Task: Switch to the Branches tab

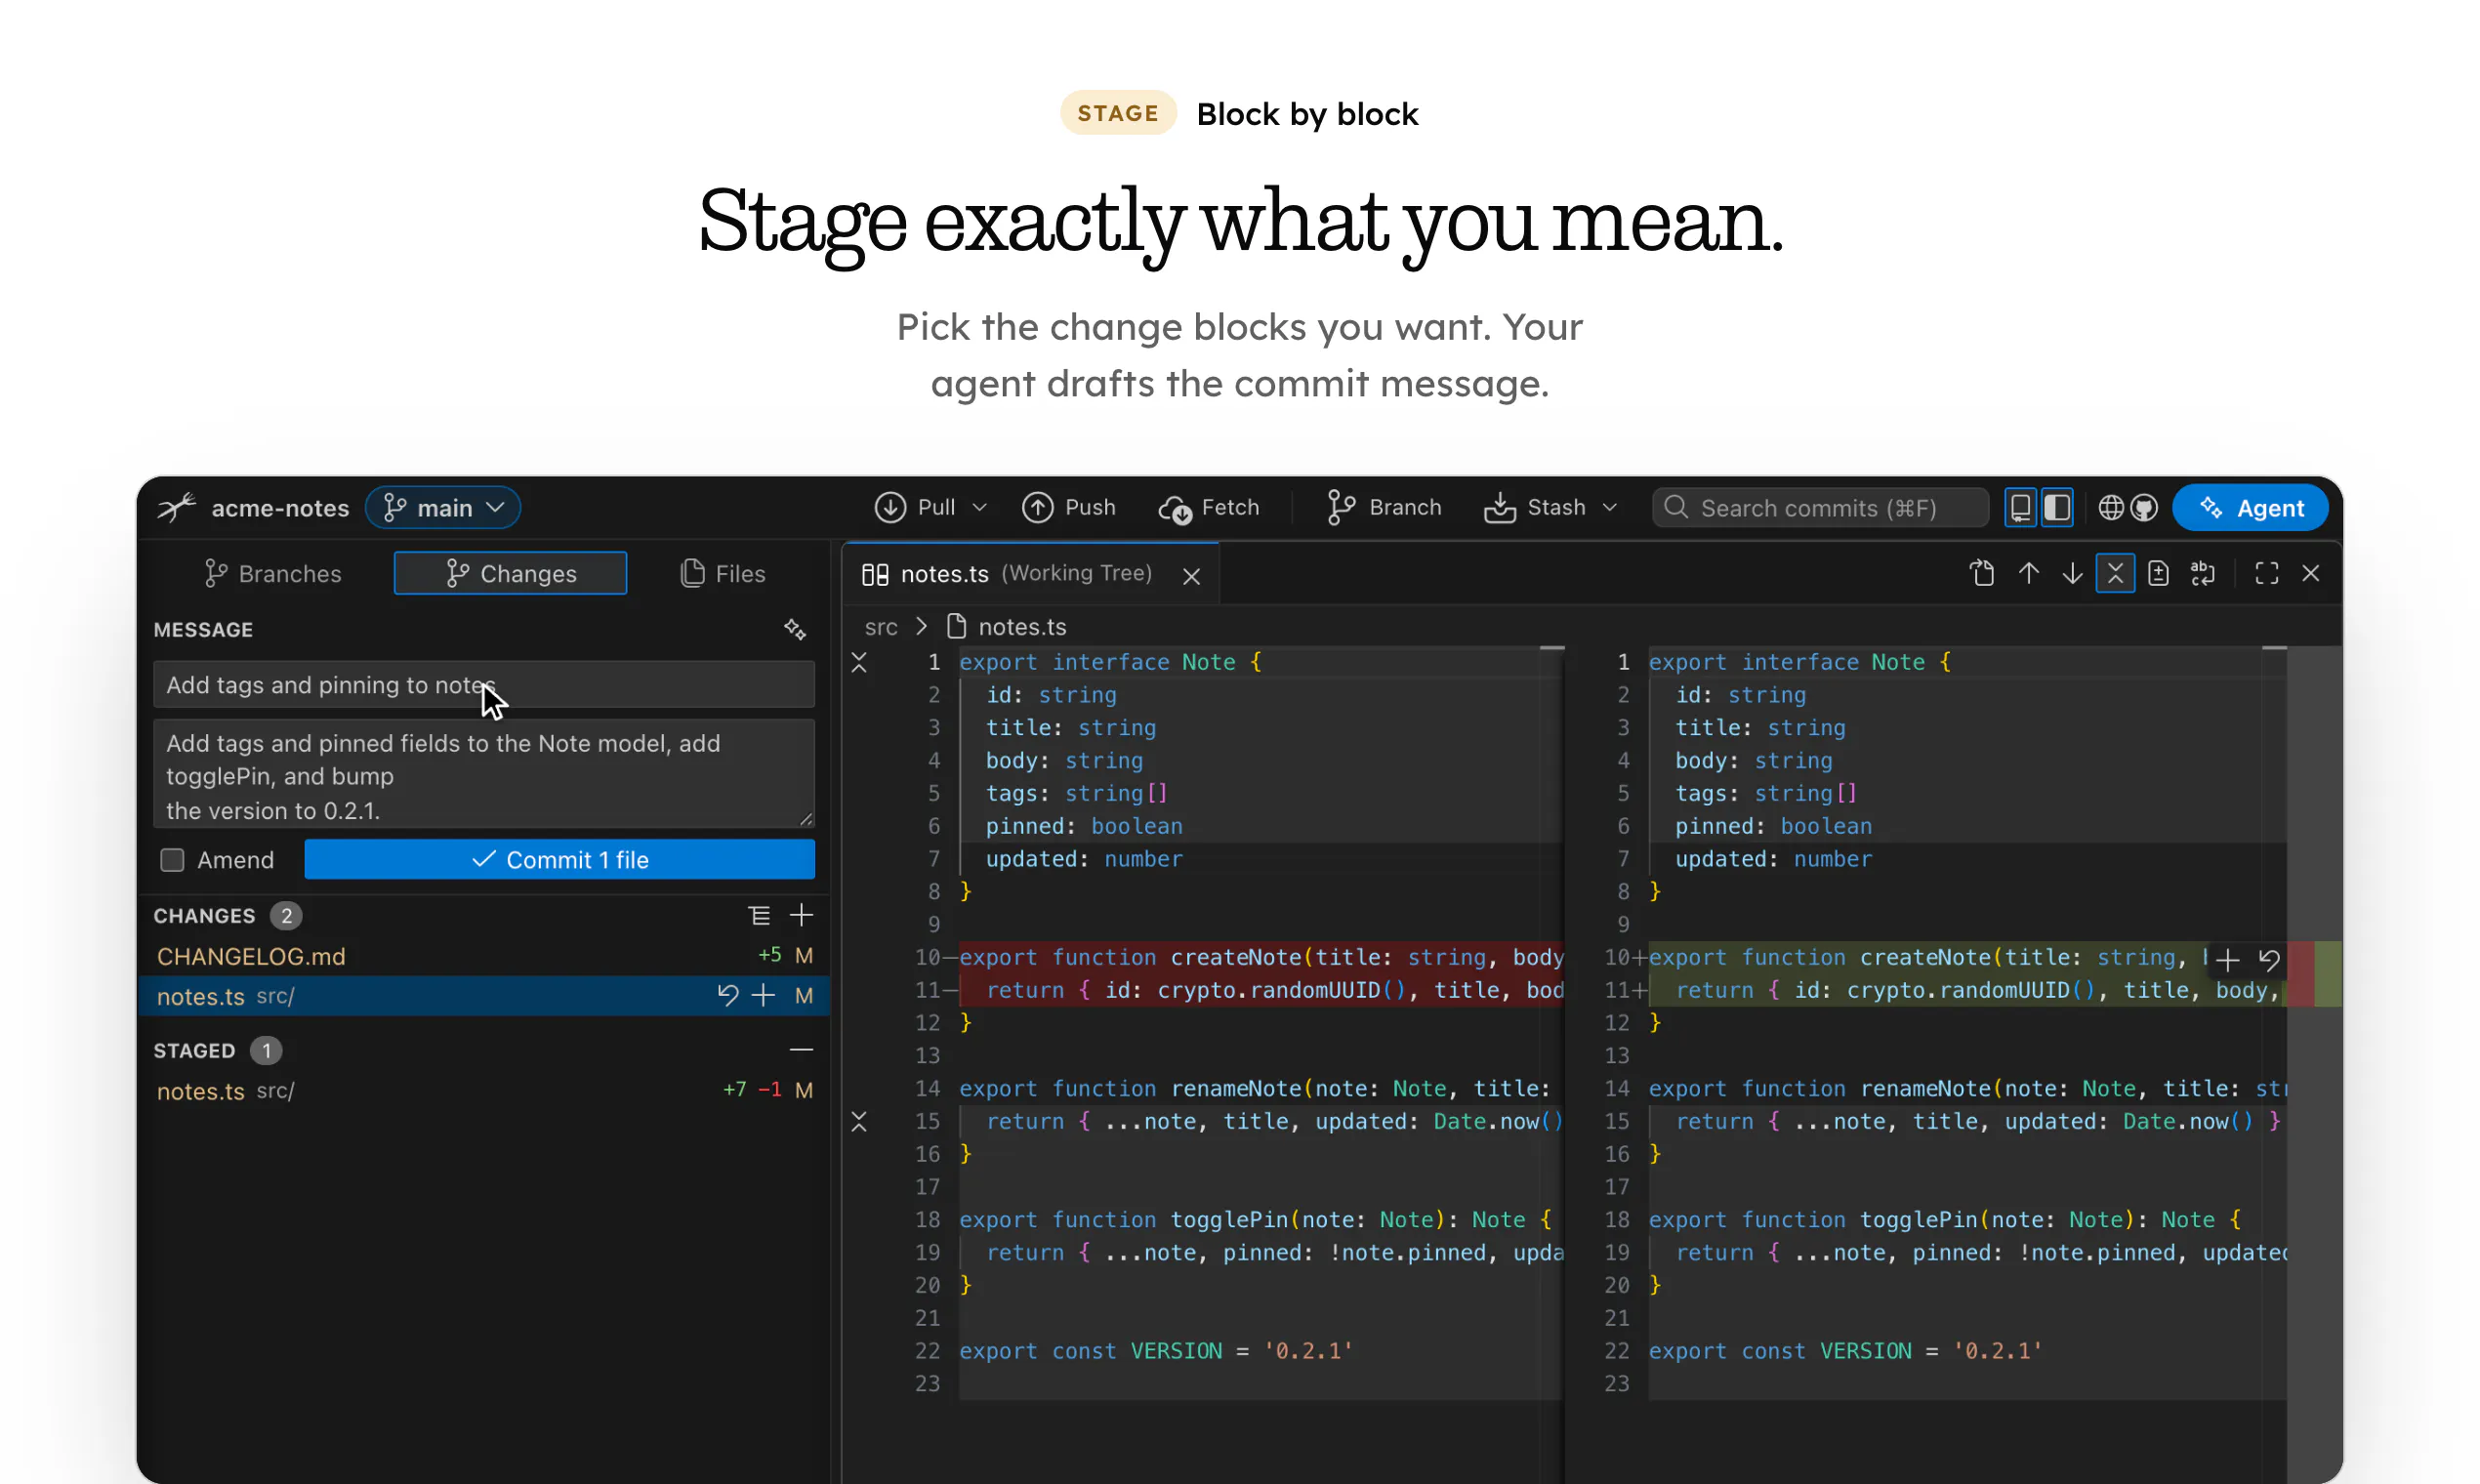Action: click(x=273, y=574)
